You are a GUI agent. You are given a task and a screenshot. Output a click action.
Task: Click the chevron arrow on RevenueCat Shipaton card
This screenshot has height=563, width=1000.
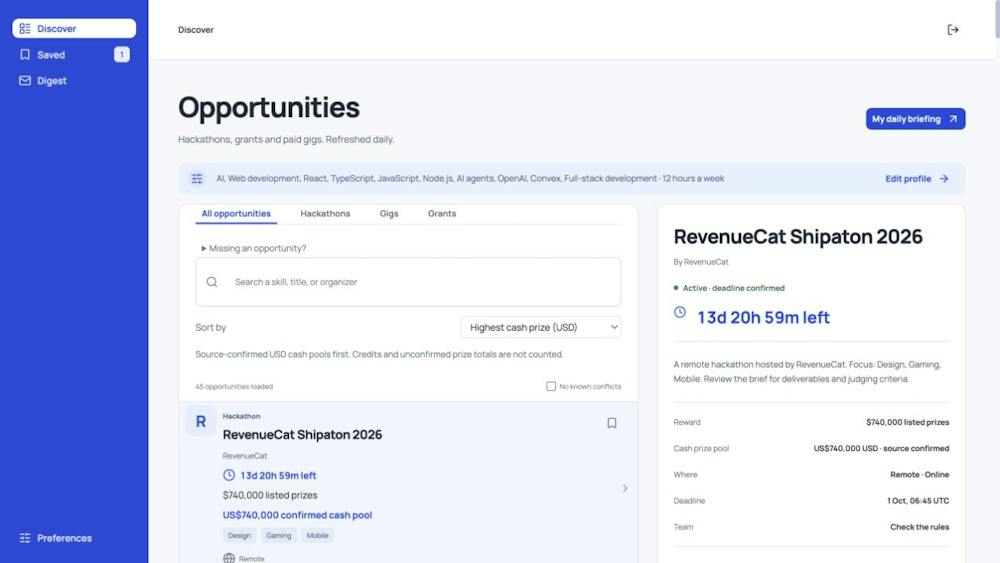pyautogui.click(x=625, y=488)
